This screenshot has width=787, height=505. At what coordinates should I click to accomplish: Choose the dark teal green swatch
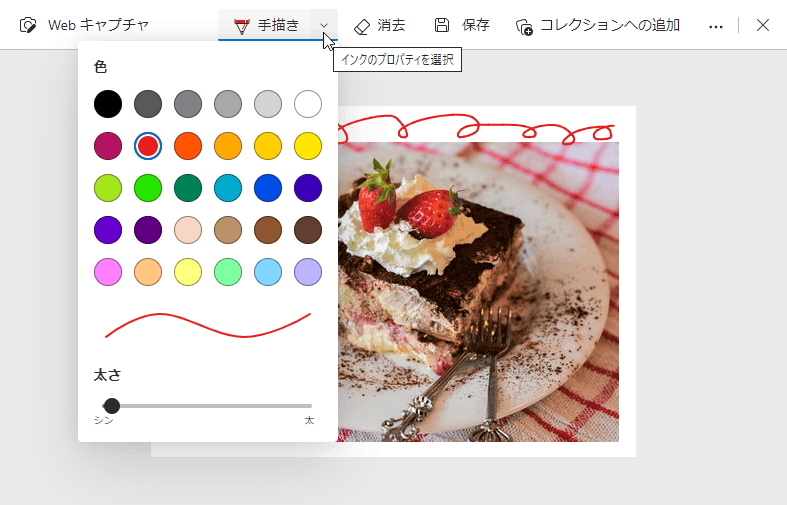pyautogui.click(x=188, y=188)
